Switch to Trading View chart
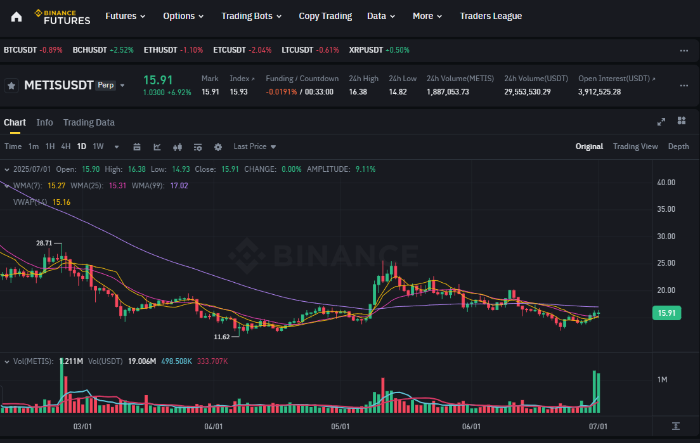Screen dimensions: 700x443 click(635, 146)
